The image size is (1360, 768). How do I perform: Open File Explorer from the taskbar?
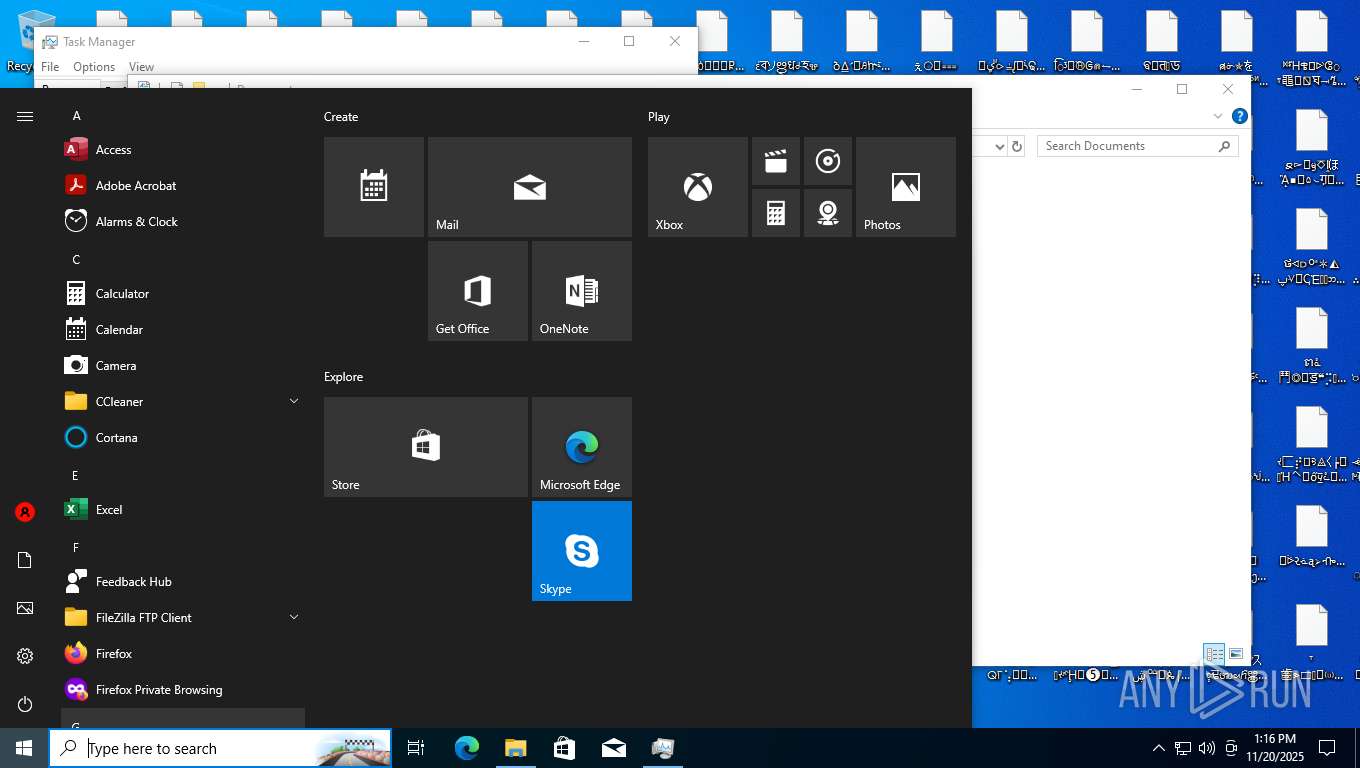tap(515, 748)
